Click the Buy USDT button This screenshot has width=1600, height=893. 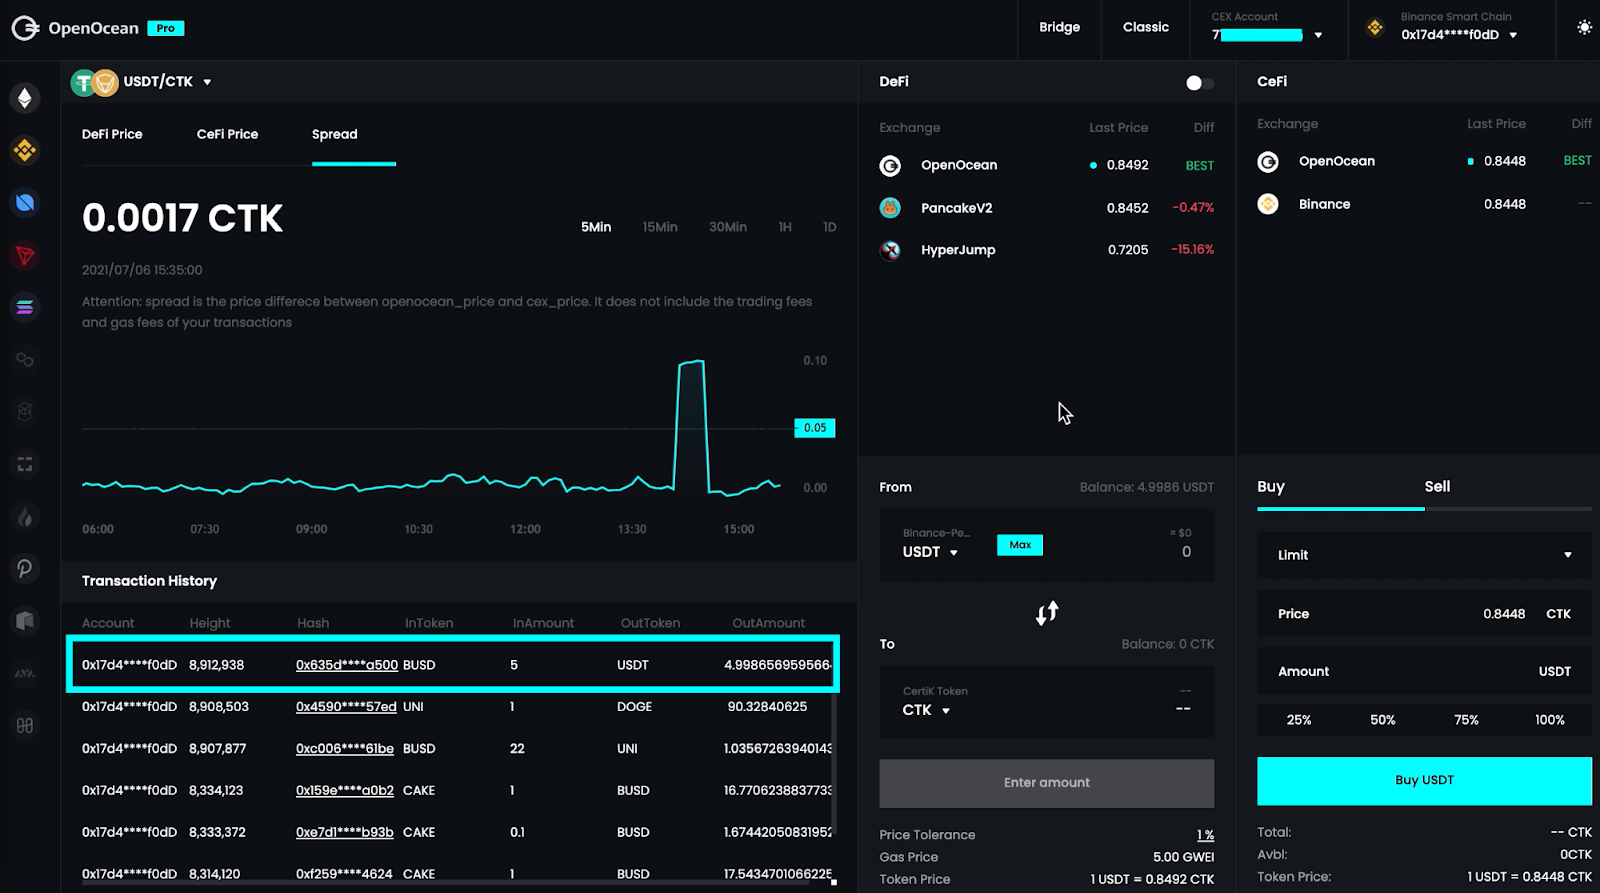(x=1424, y=780)
